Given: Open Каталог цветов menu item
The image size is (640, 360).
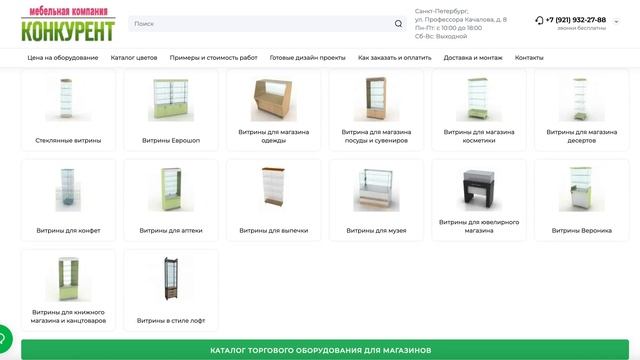Looking at the screenshot, I should coord(134,58).
